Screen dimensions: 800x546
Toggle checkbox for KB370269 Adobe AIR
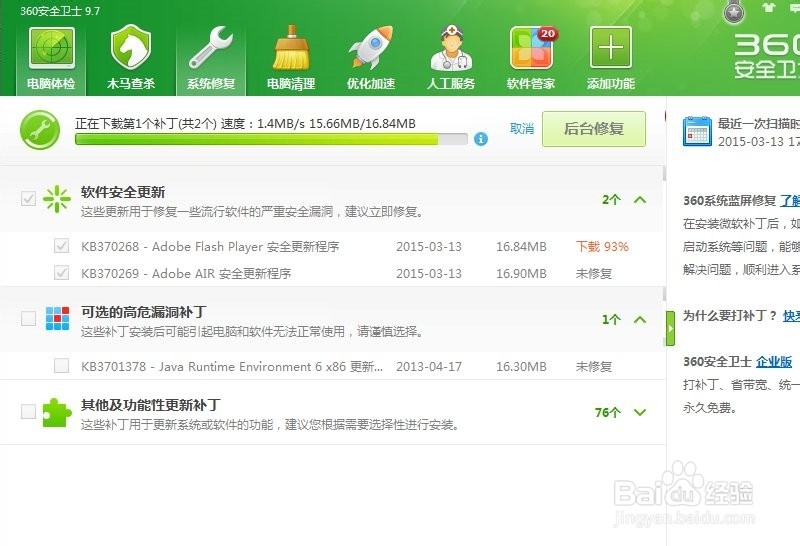[x=61, y=272]
